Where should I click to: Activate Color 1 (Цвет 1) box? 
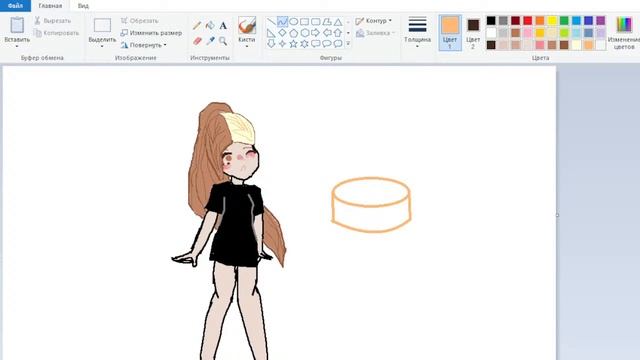[x=450, y=33]
